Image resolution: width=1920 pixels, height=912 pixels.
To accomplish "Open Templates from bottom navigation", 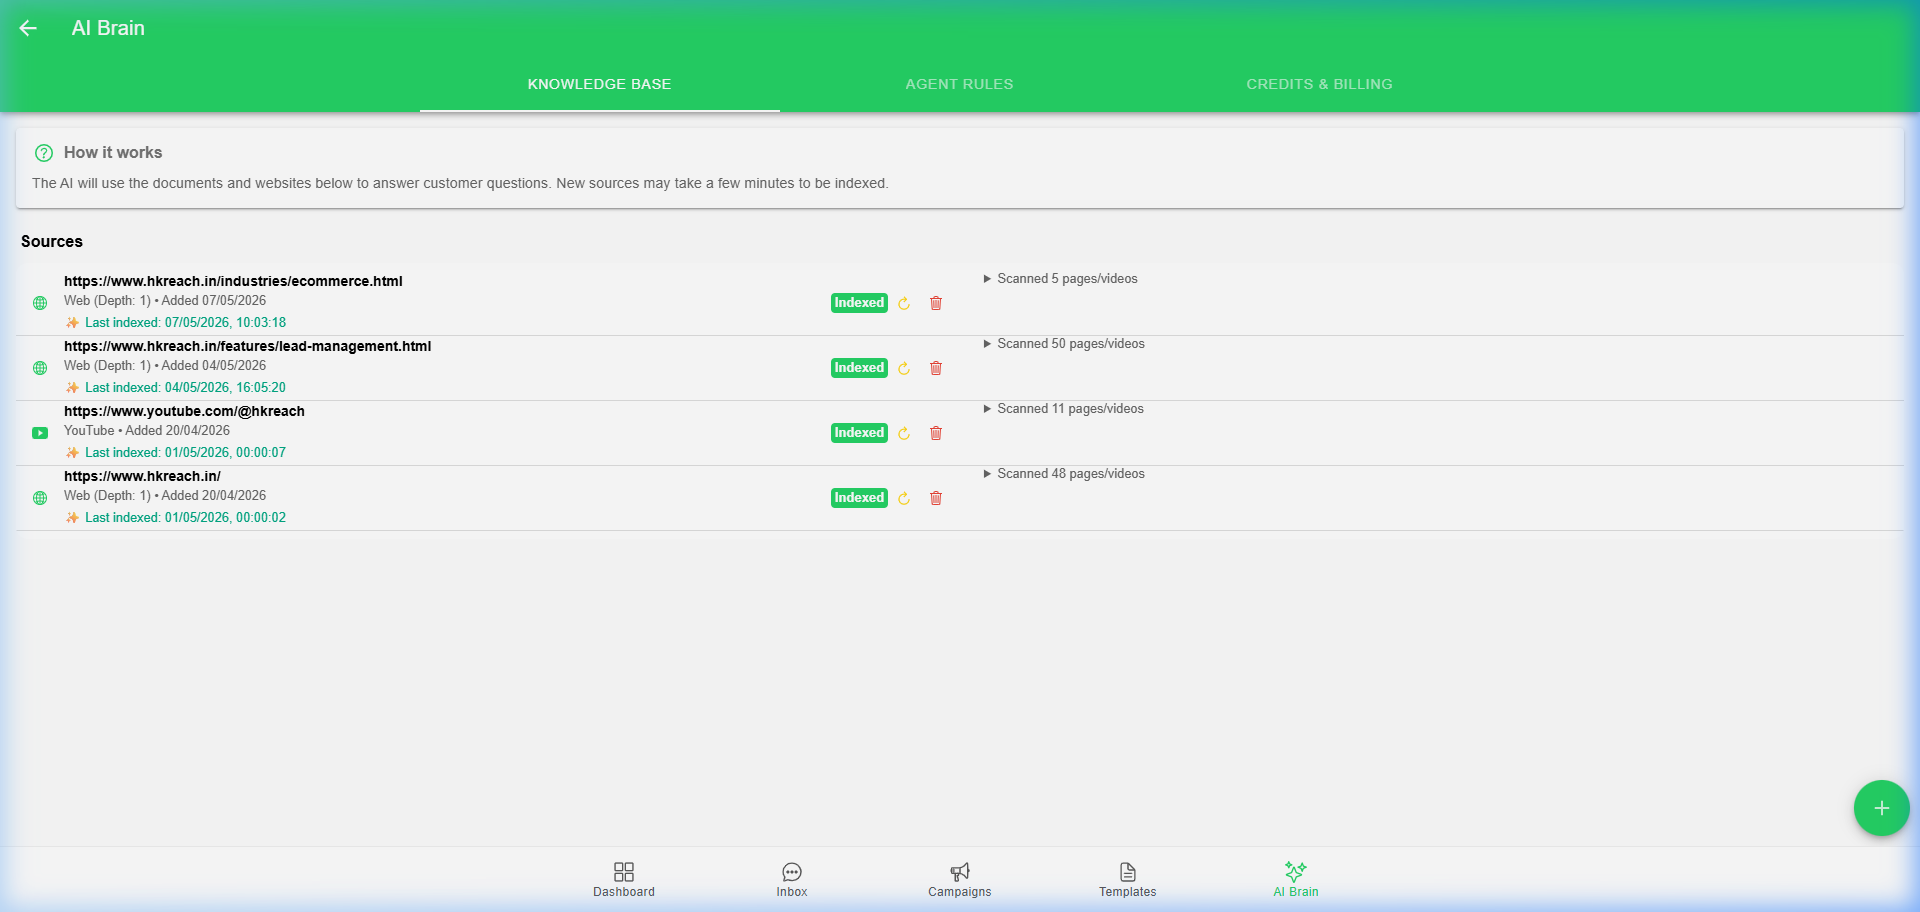I will coord(1128,880).
